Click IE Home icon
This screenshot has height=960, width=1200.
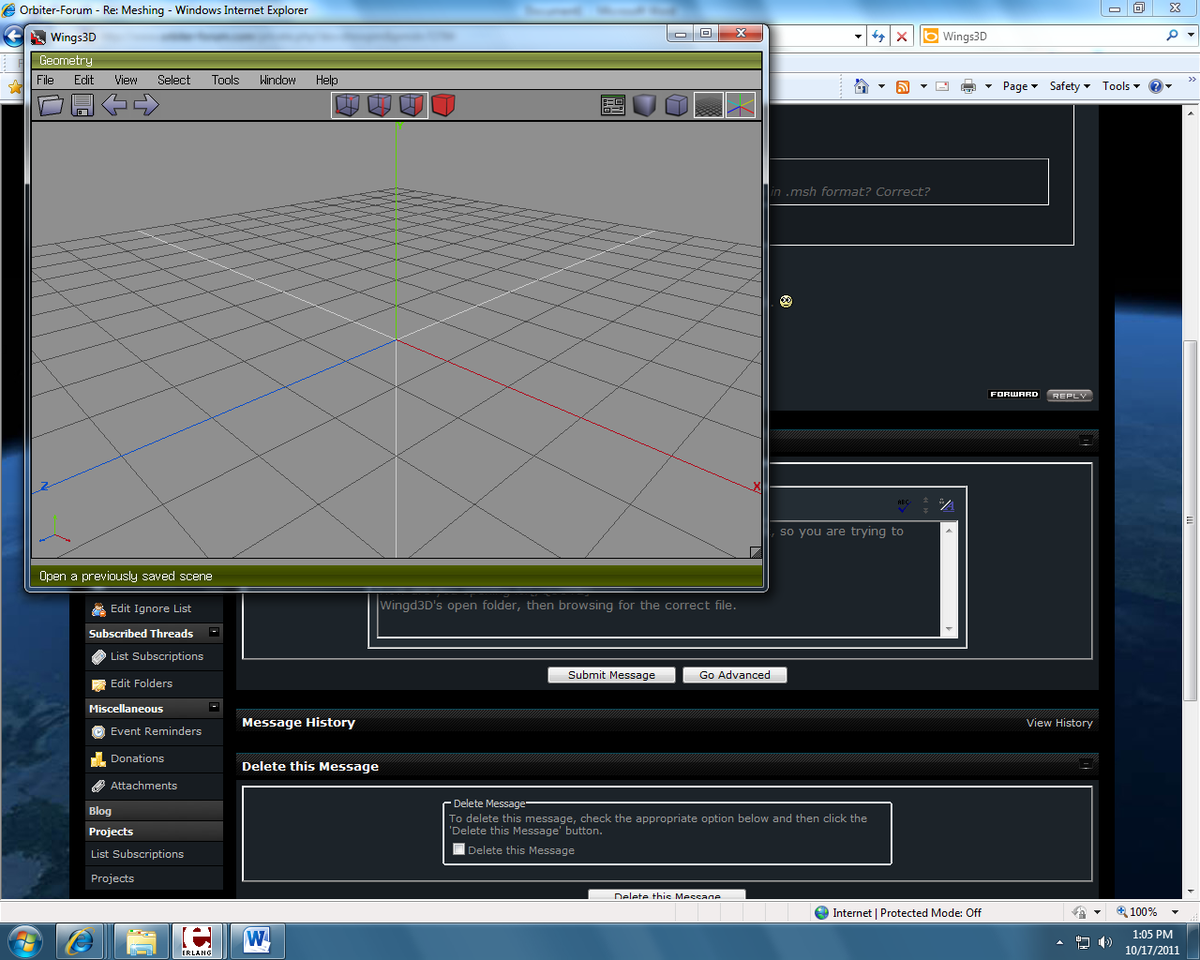(861, 86)
